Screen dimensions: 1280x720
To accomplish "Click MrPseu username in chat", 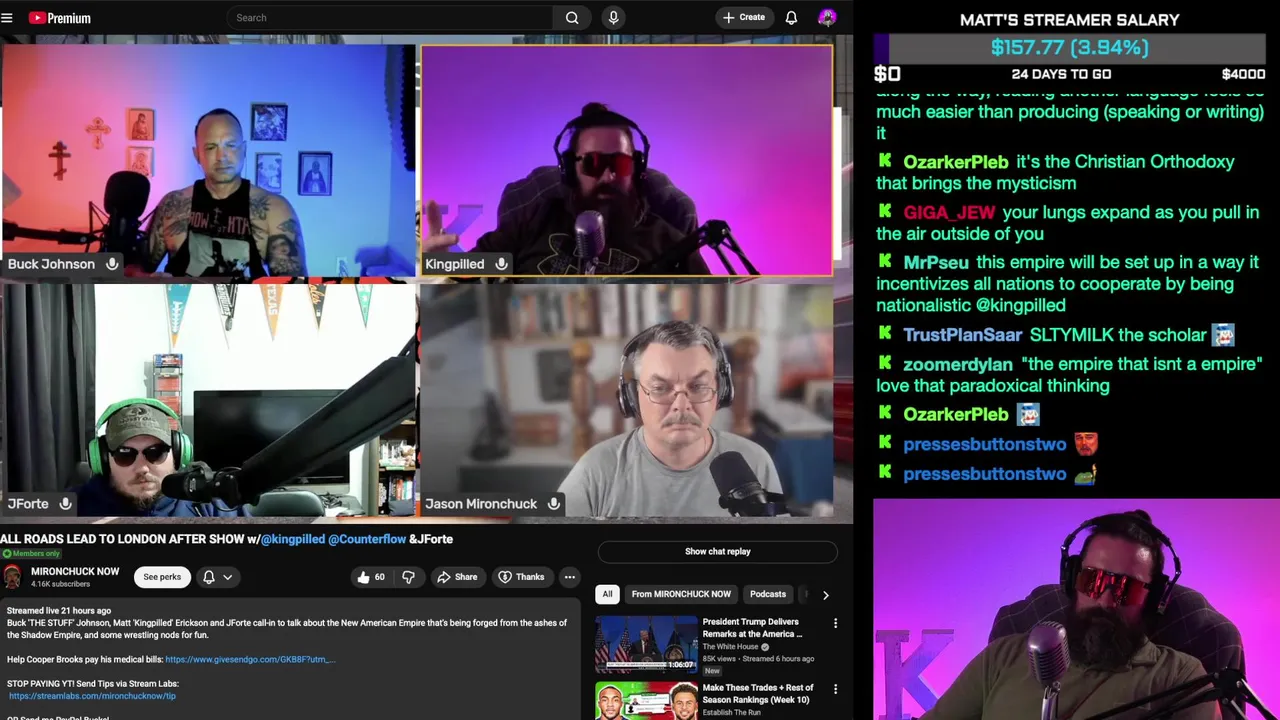I will 936,262.
